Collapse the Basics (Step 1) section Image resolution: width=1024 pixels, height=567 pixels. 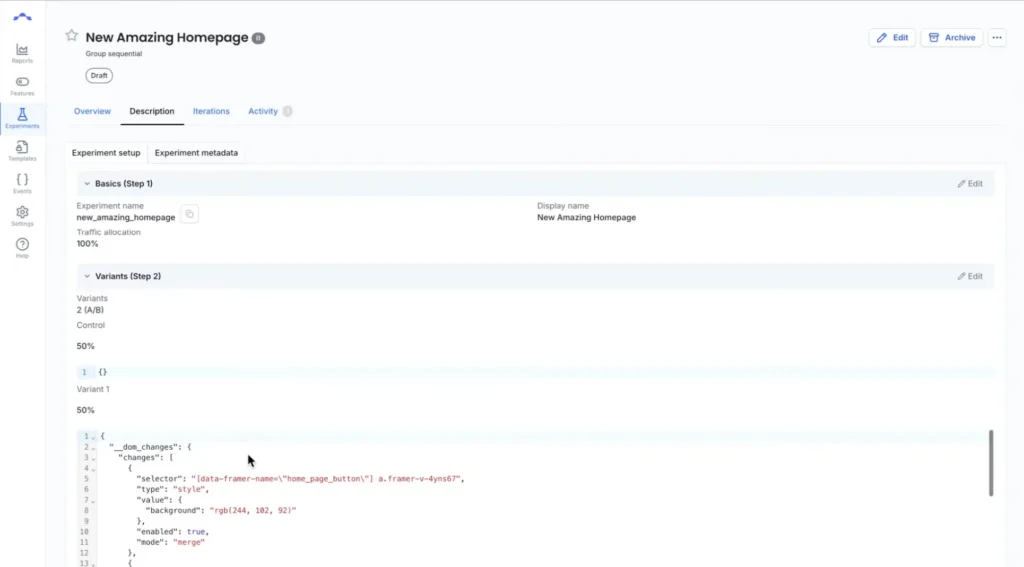pyautogui.click(x=87, y=184)
